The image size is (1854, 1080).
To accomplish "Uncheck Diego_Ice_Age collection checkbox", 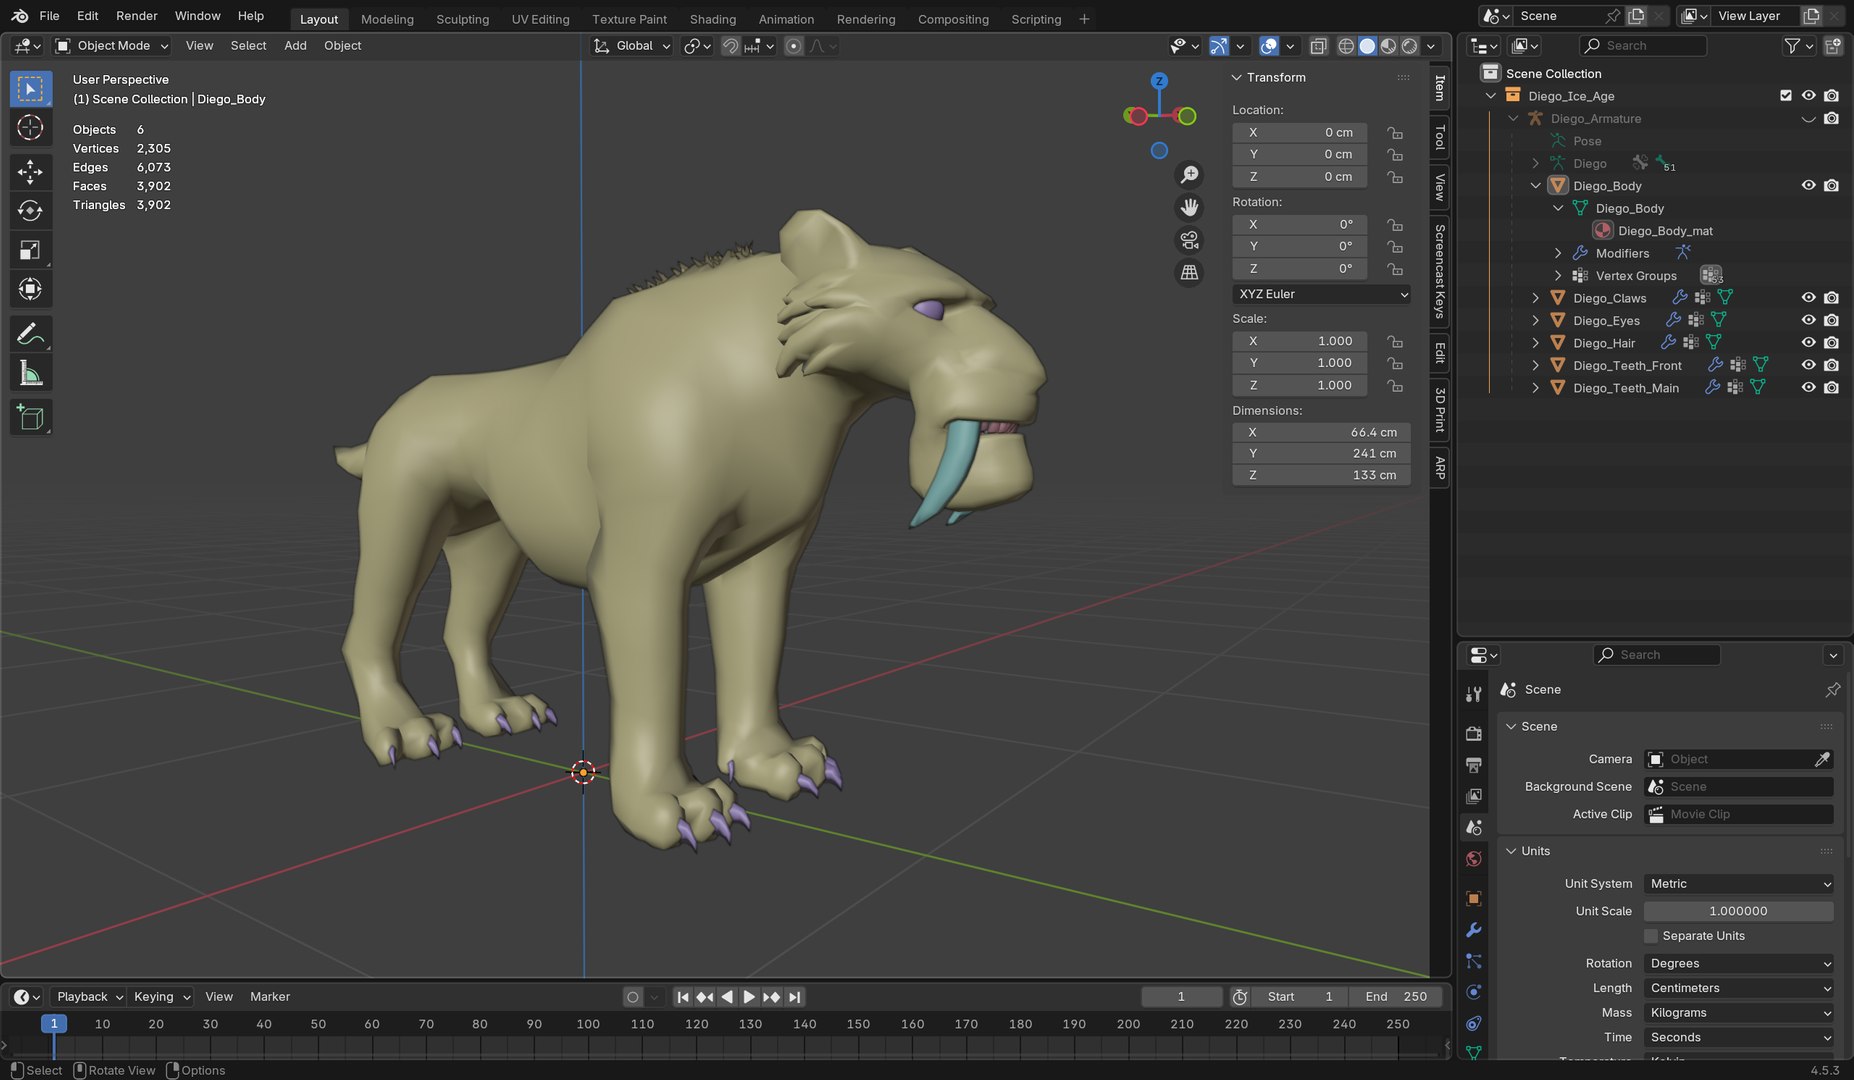I will (1786, 96).
